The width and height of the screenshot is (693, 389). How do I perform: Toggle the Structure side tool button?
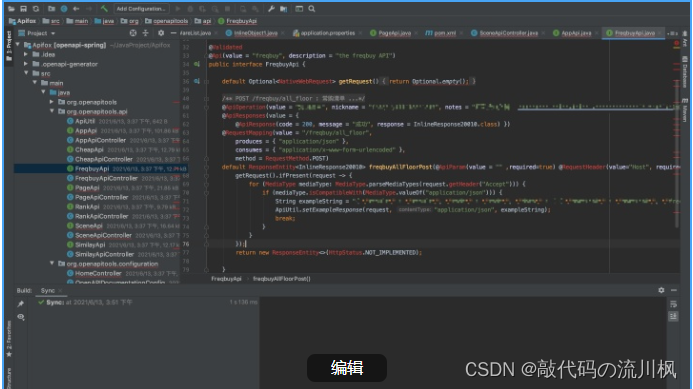tap(9, 378)
